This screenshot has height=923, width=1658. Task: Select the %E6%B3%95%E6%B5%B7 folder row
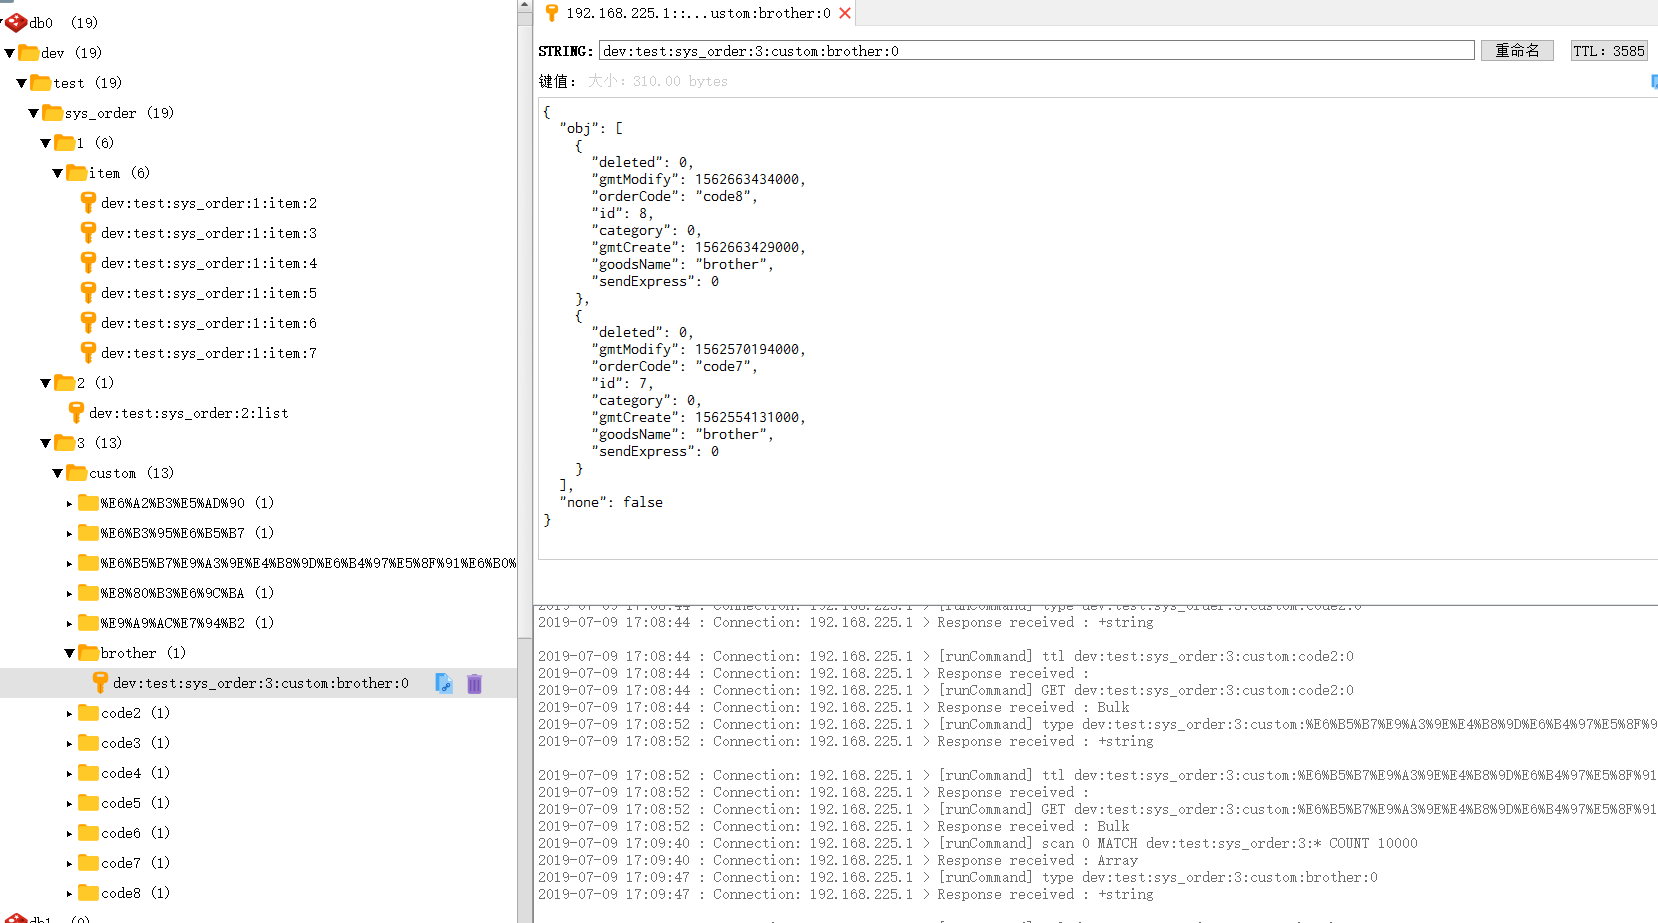[258, 533]
